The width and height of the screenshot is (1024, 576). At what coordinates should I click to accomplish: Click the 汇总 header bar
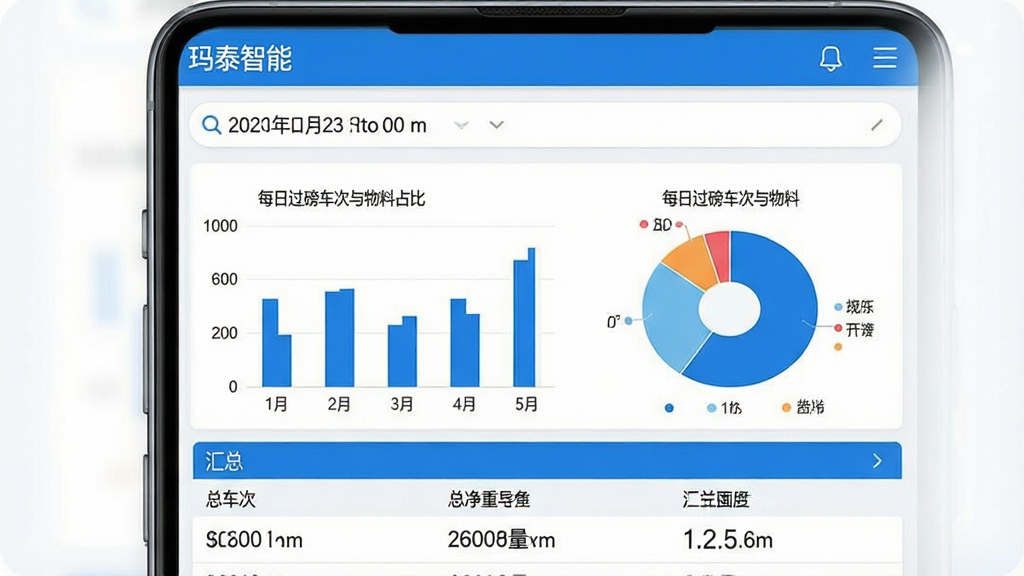(x=547, y=461)
